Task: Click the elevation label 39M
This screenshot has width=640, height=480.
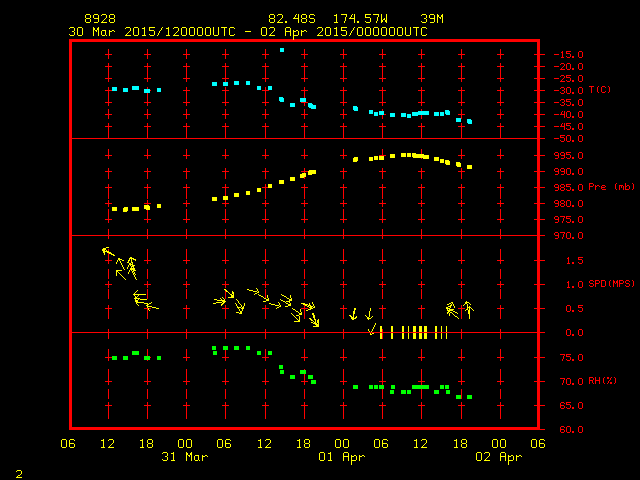Action: (x=432, y=19)
